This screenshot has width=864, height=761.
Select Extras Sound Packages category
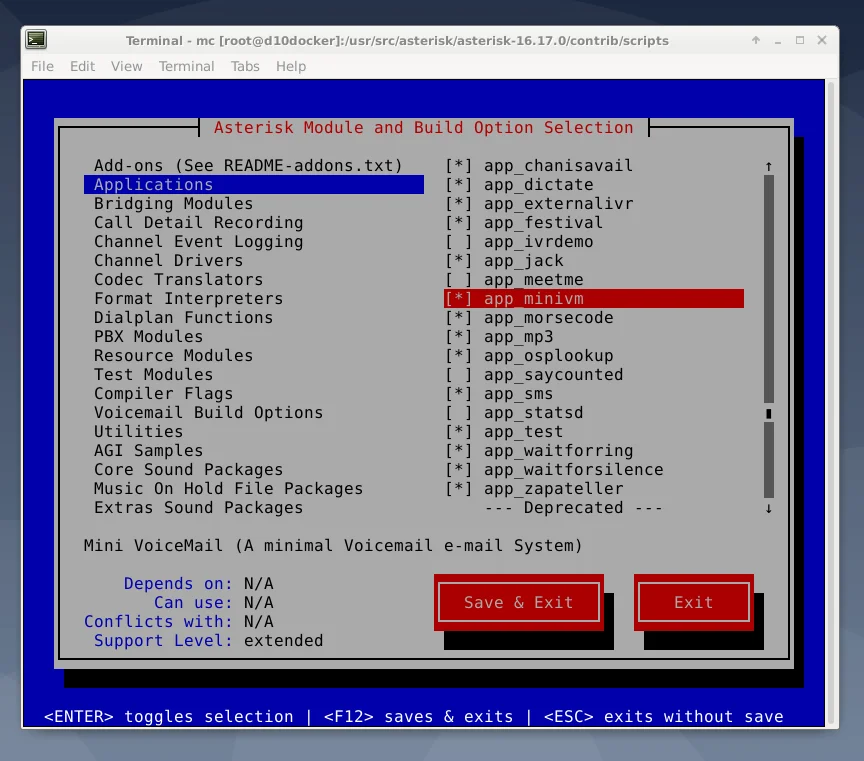coord(198,508)
